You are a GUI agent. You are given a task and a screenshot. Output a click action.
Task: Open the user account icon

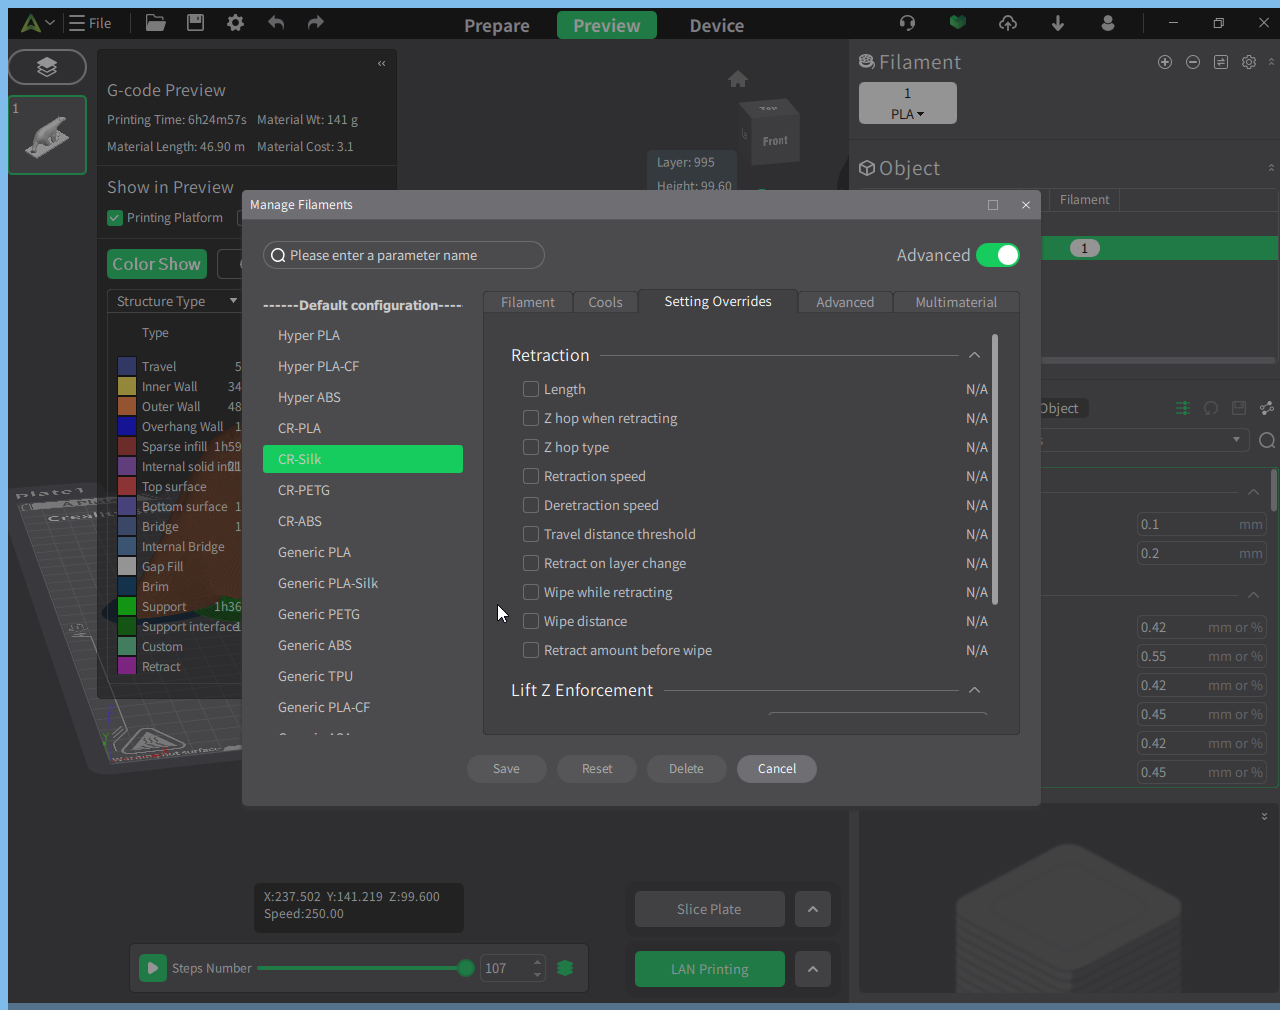tap(1108, 22)
